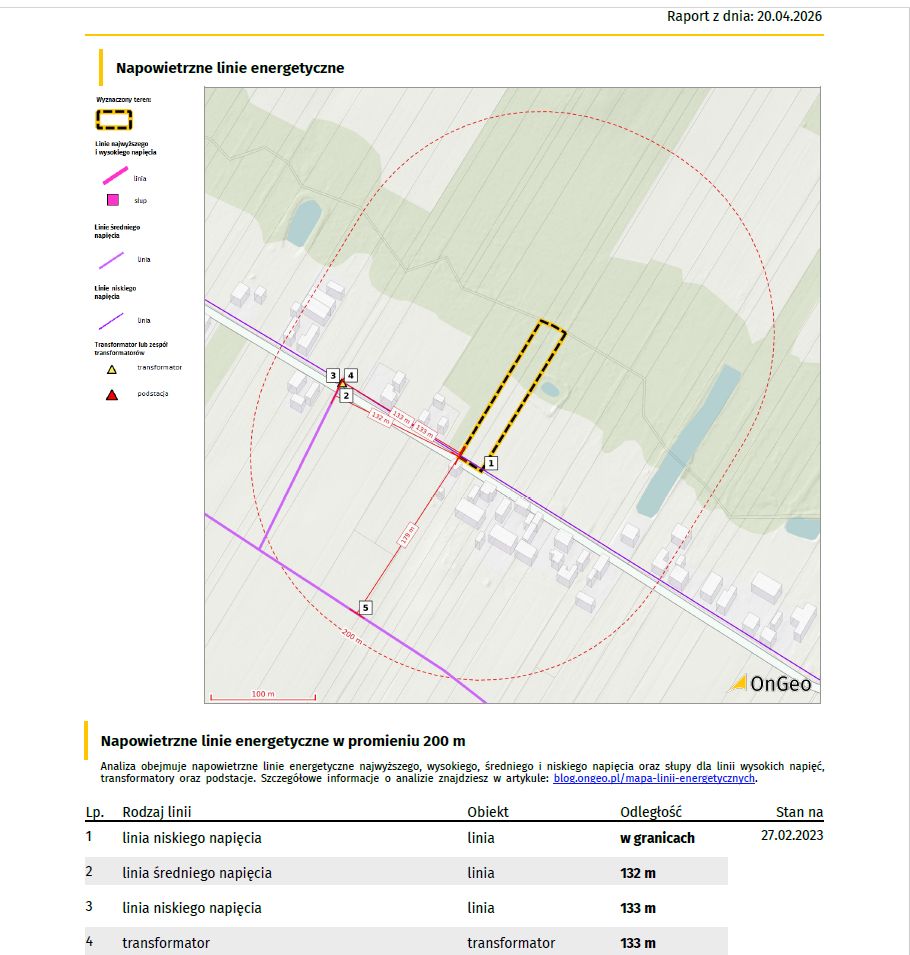Image resolution: width=910 pixels, height=955 pixels.
Task: Click map marker number 5
Action: point(365,607)
